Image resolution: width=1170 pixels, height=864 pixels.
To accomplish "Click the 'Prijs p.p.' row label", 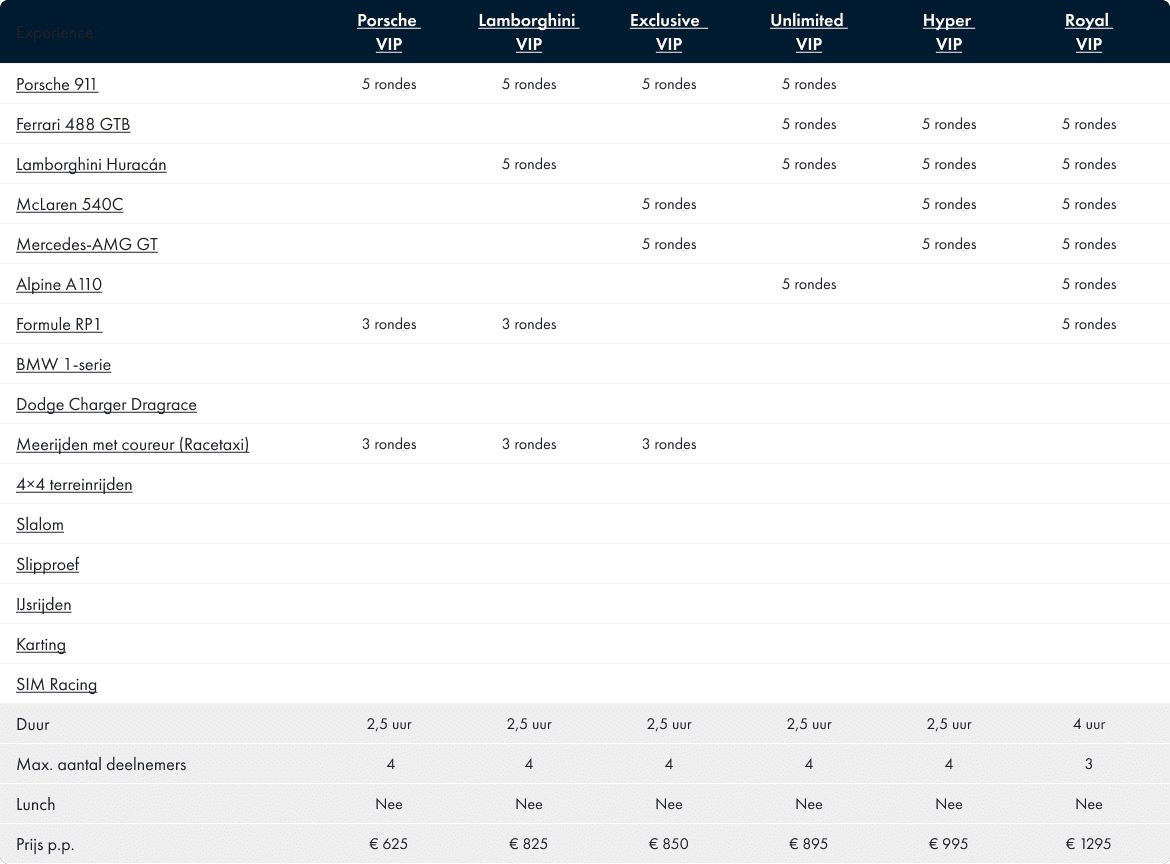I will point(46,845).
